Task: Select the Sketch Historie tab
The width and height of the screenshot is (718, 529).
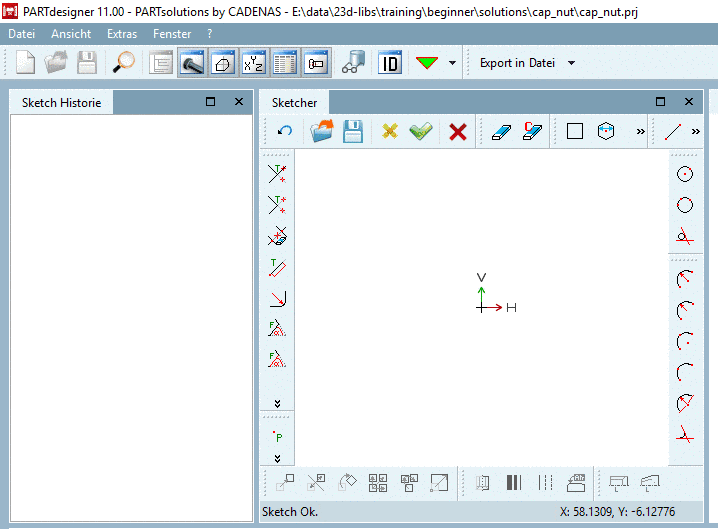Action: 61,103
